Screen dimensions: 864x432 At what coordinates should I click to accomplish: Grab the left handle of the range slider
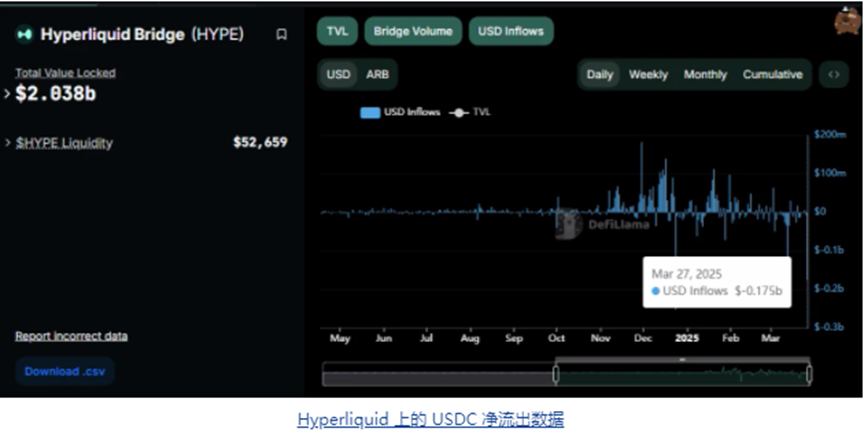coord(556,374)
